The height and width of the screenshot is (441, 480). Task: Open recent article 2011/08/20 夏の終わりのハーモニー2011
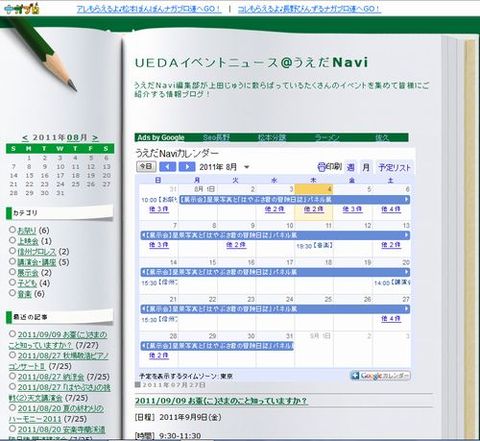click(x=56, y=413)
